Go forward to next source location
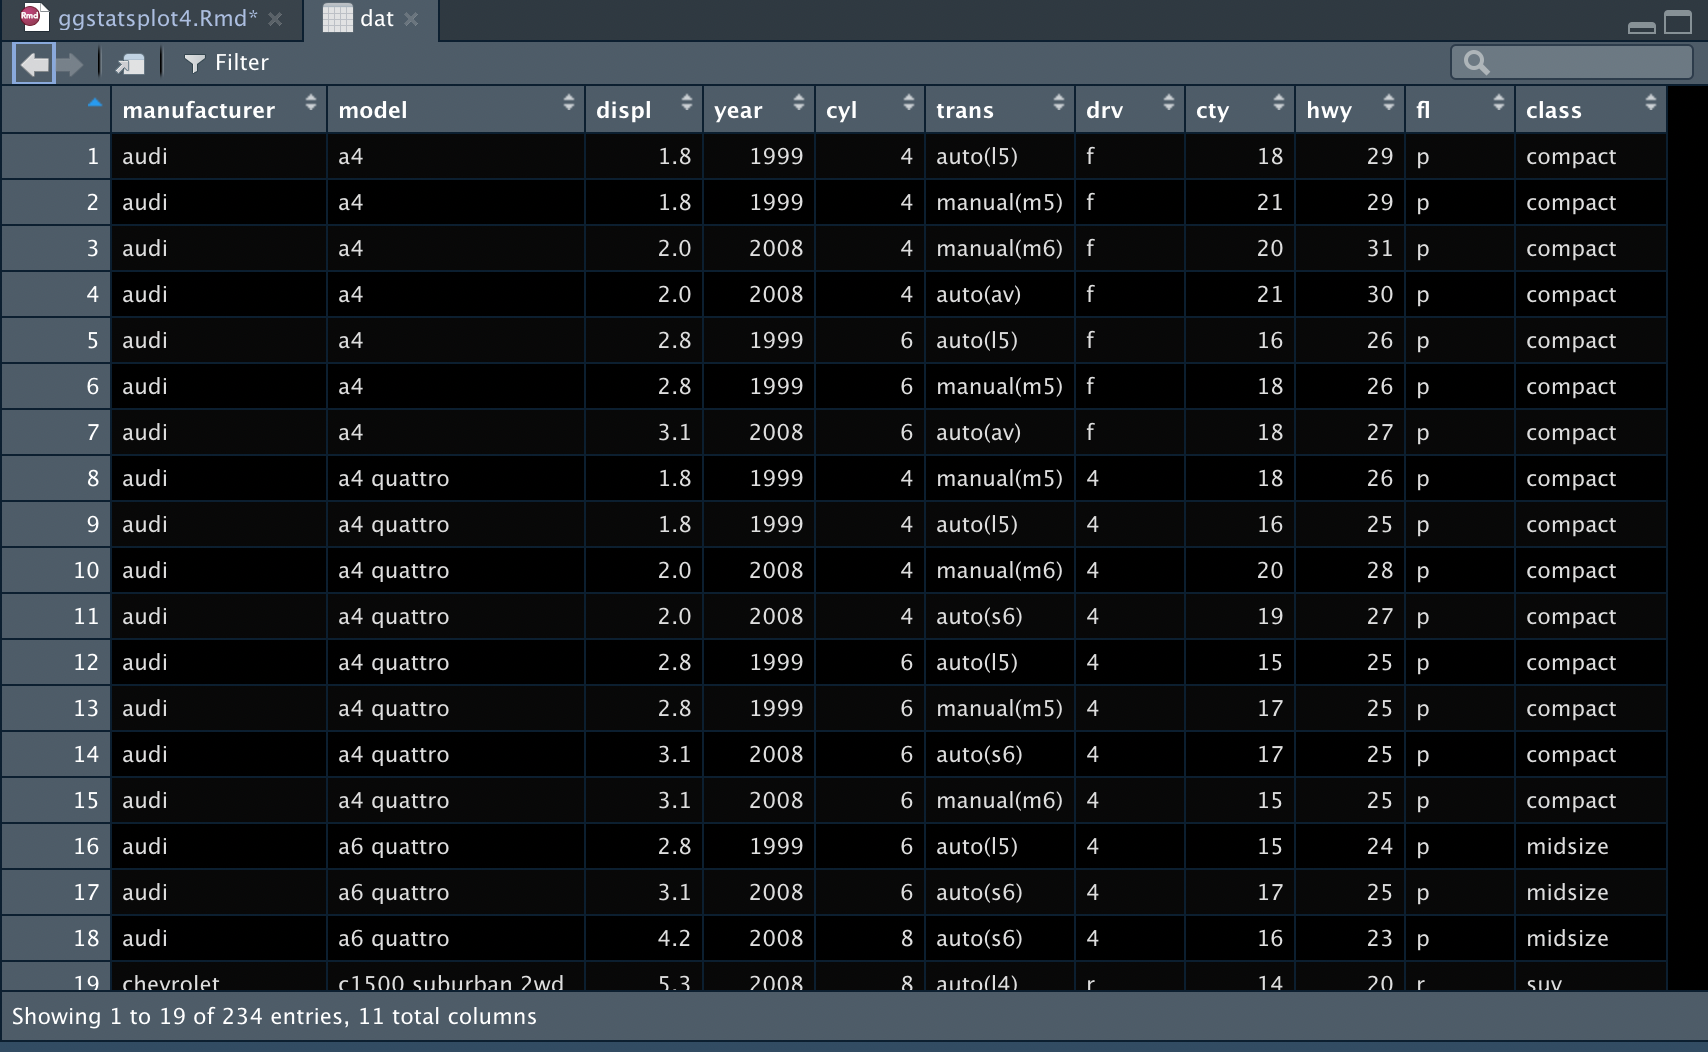Screen dimensions: 1708x1052 click(70, 64)
